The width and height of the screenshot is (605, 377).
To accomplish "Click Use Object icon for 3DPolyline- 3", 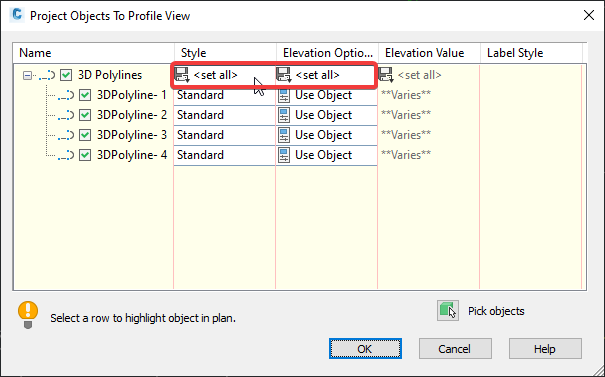I will 284,135.
